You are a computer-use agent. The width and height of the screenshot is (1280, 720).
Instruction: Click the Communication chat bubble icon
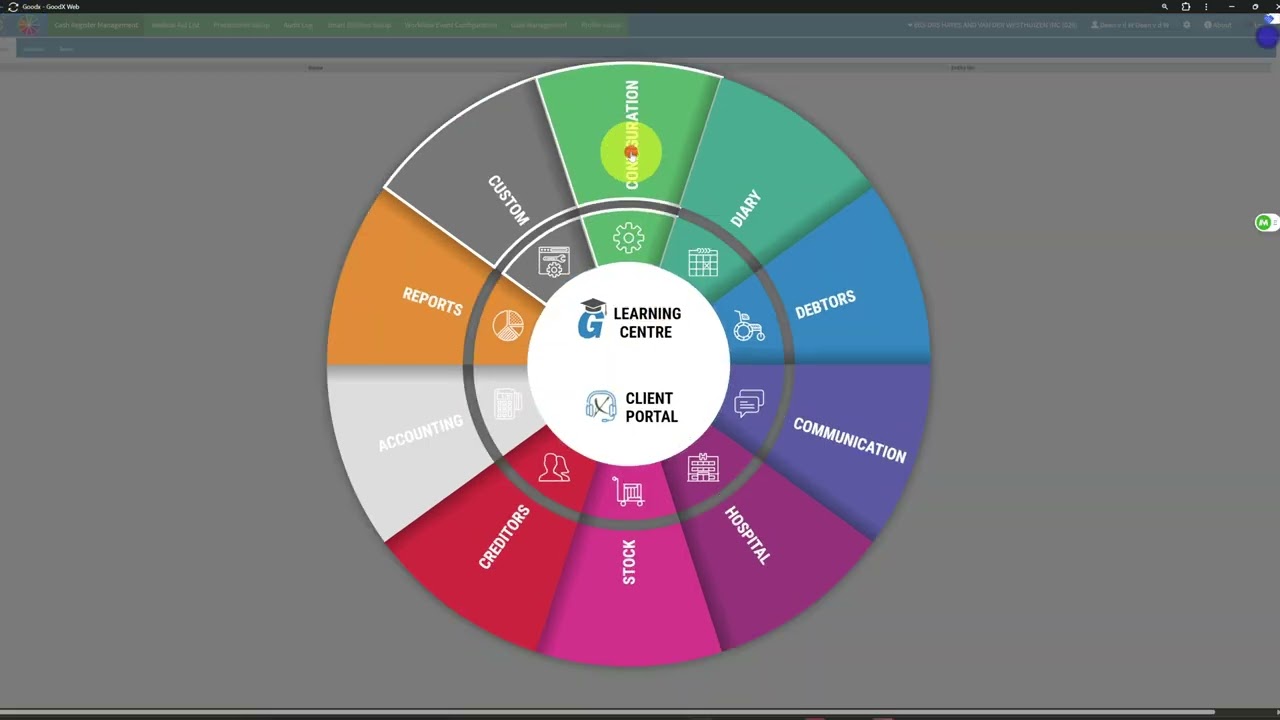point(748,404)
